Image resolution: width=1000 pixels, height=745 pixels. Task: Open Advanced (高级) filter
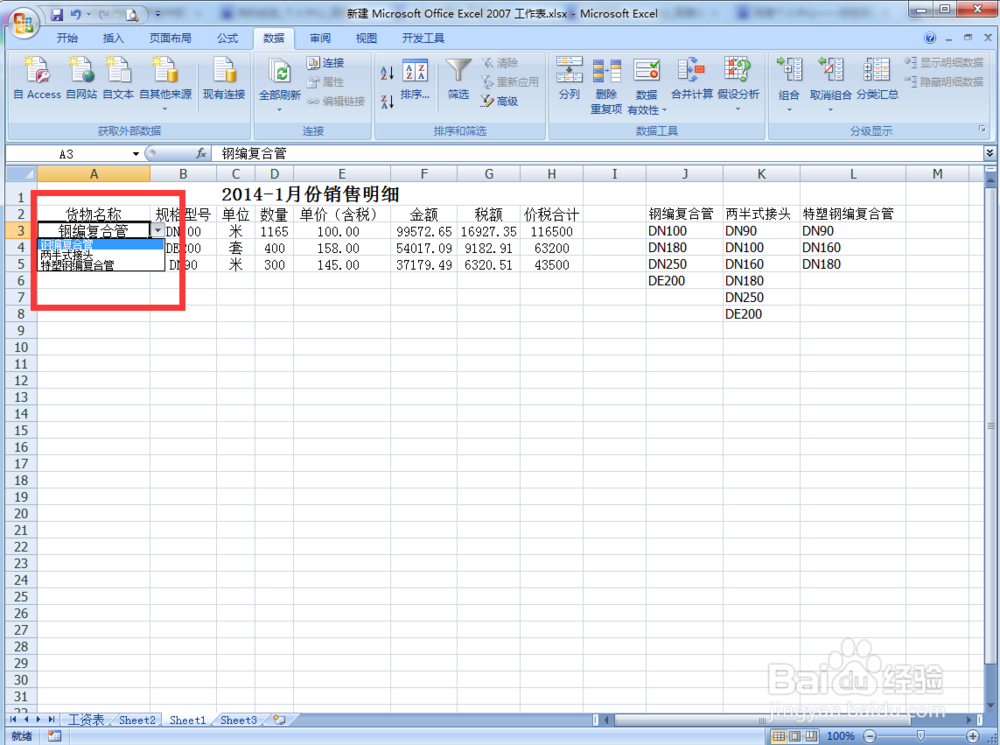pos(499,101)
